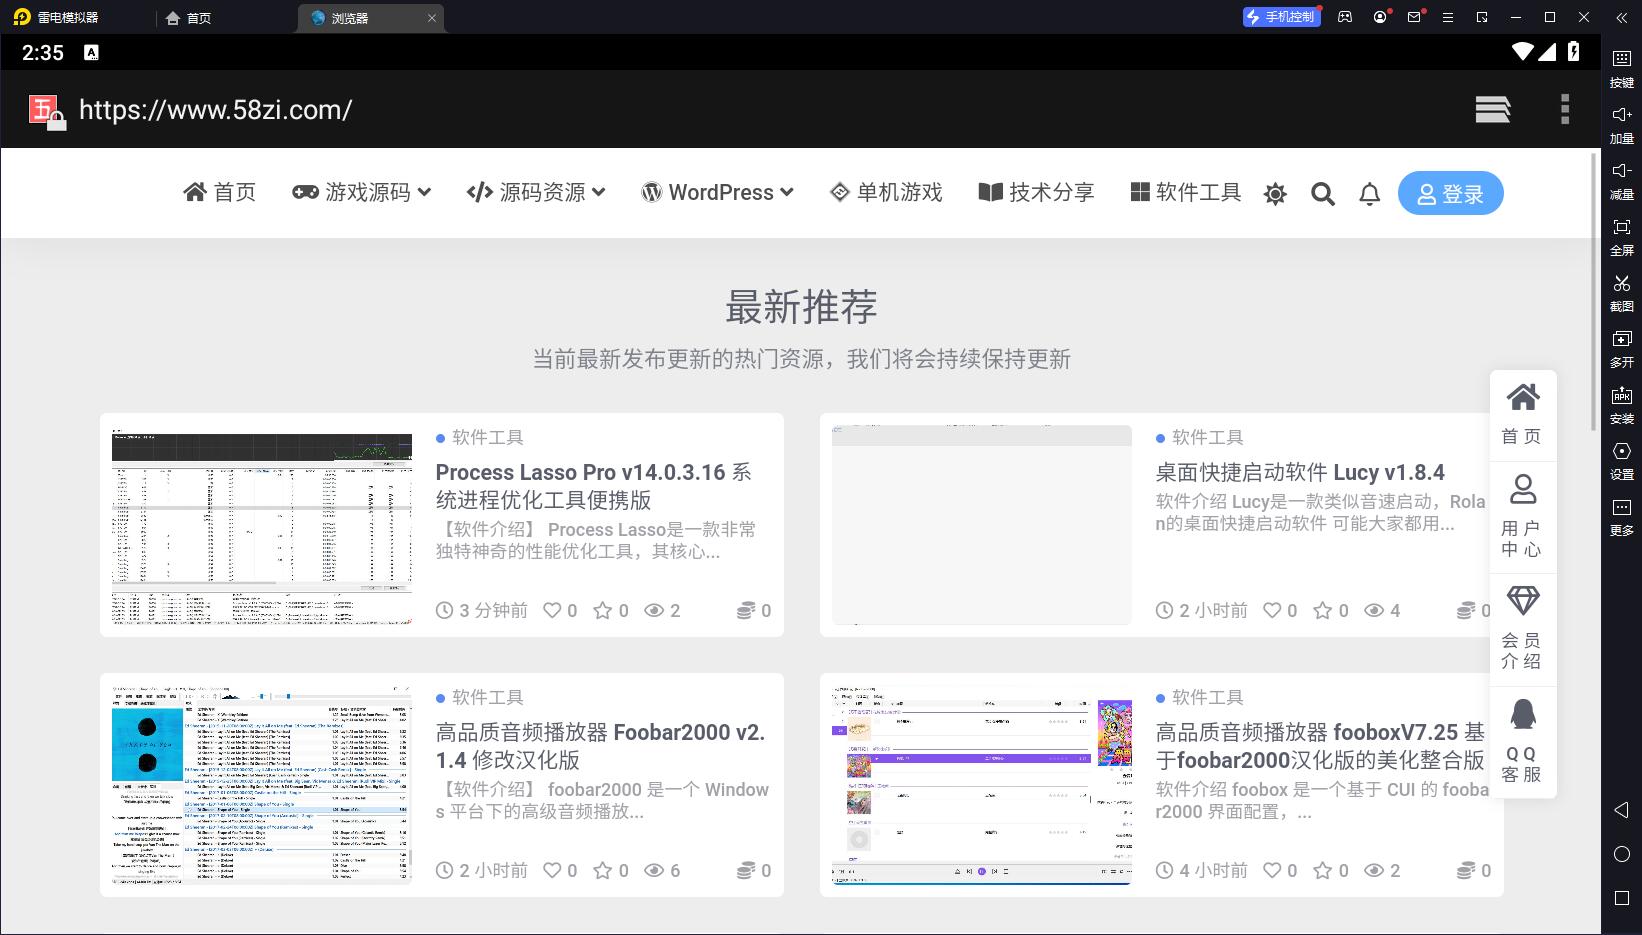
Task: Open the gamepad icon in title bar
Action: tap(1345, 17)
